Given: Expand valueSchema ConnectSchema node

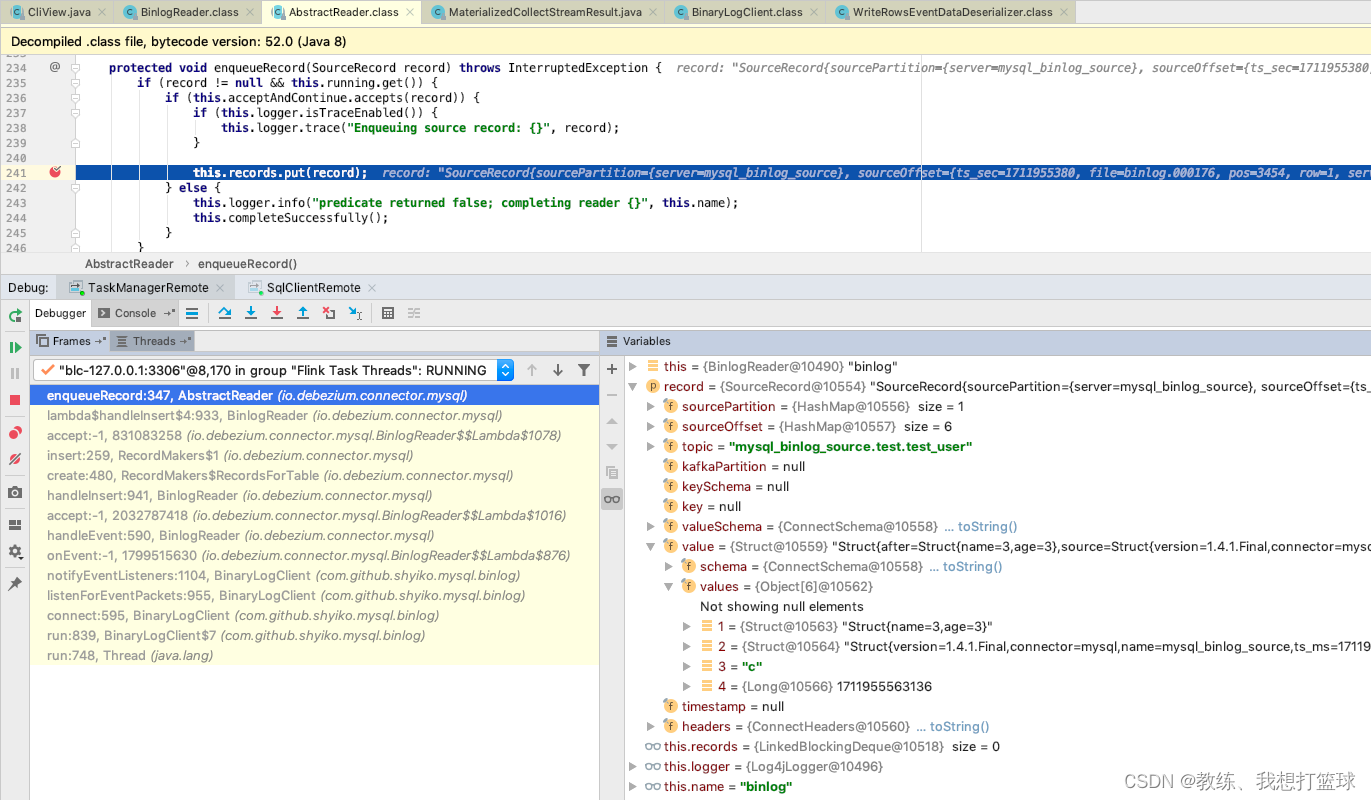Looking at the screenshot, I should coord(651,526).
